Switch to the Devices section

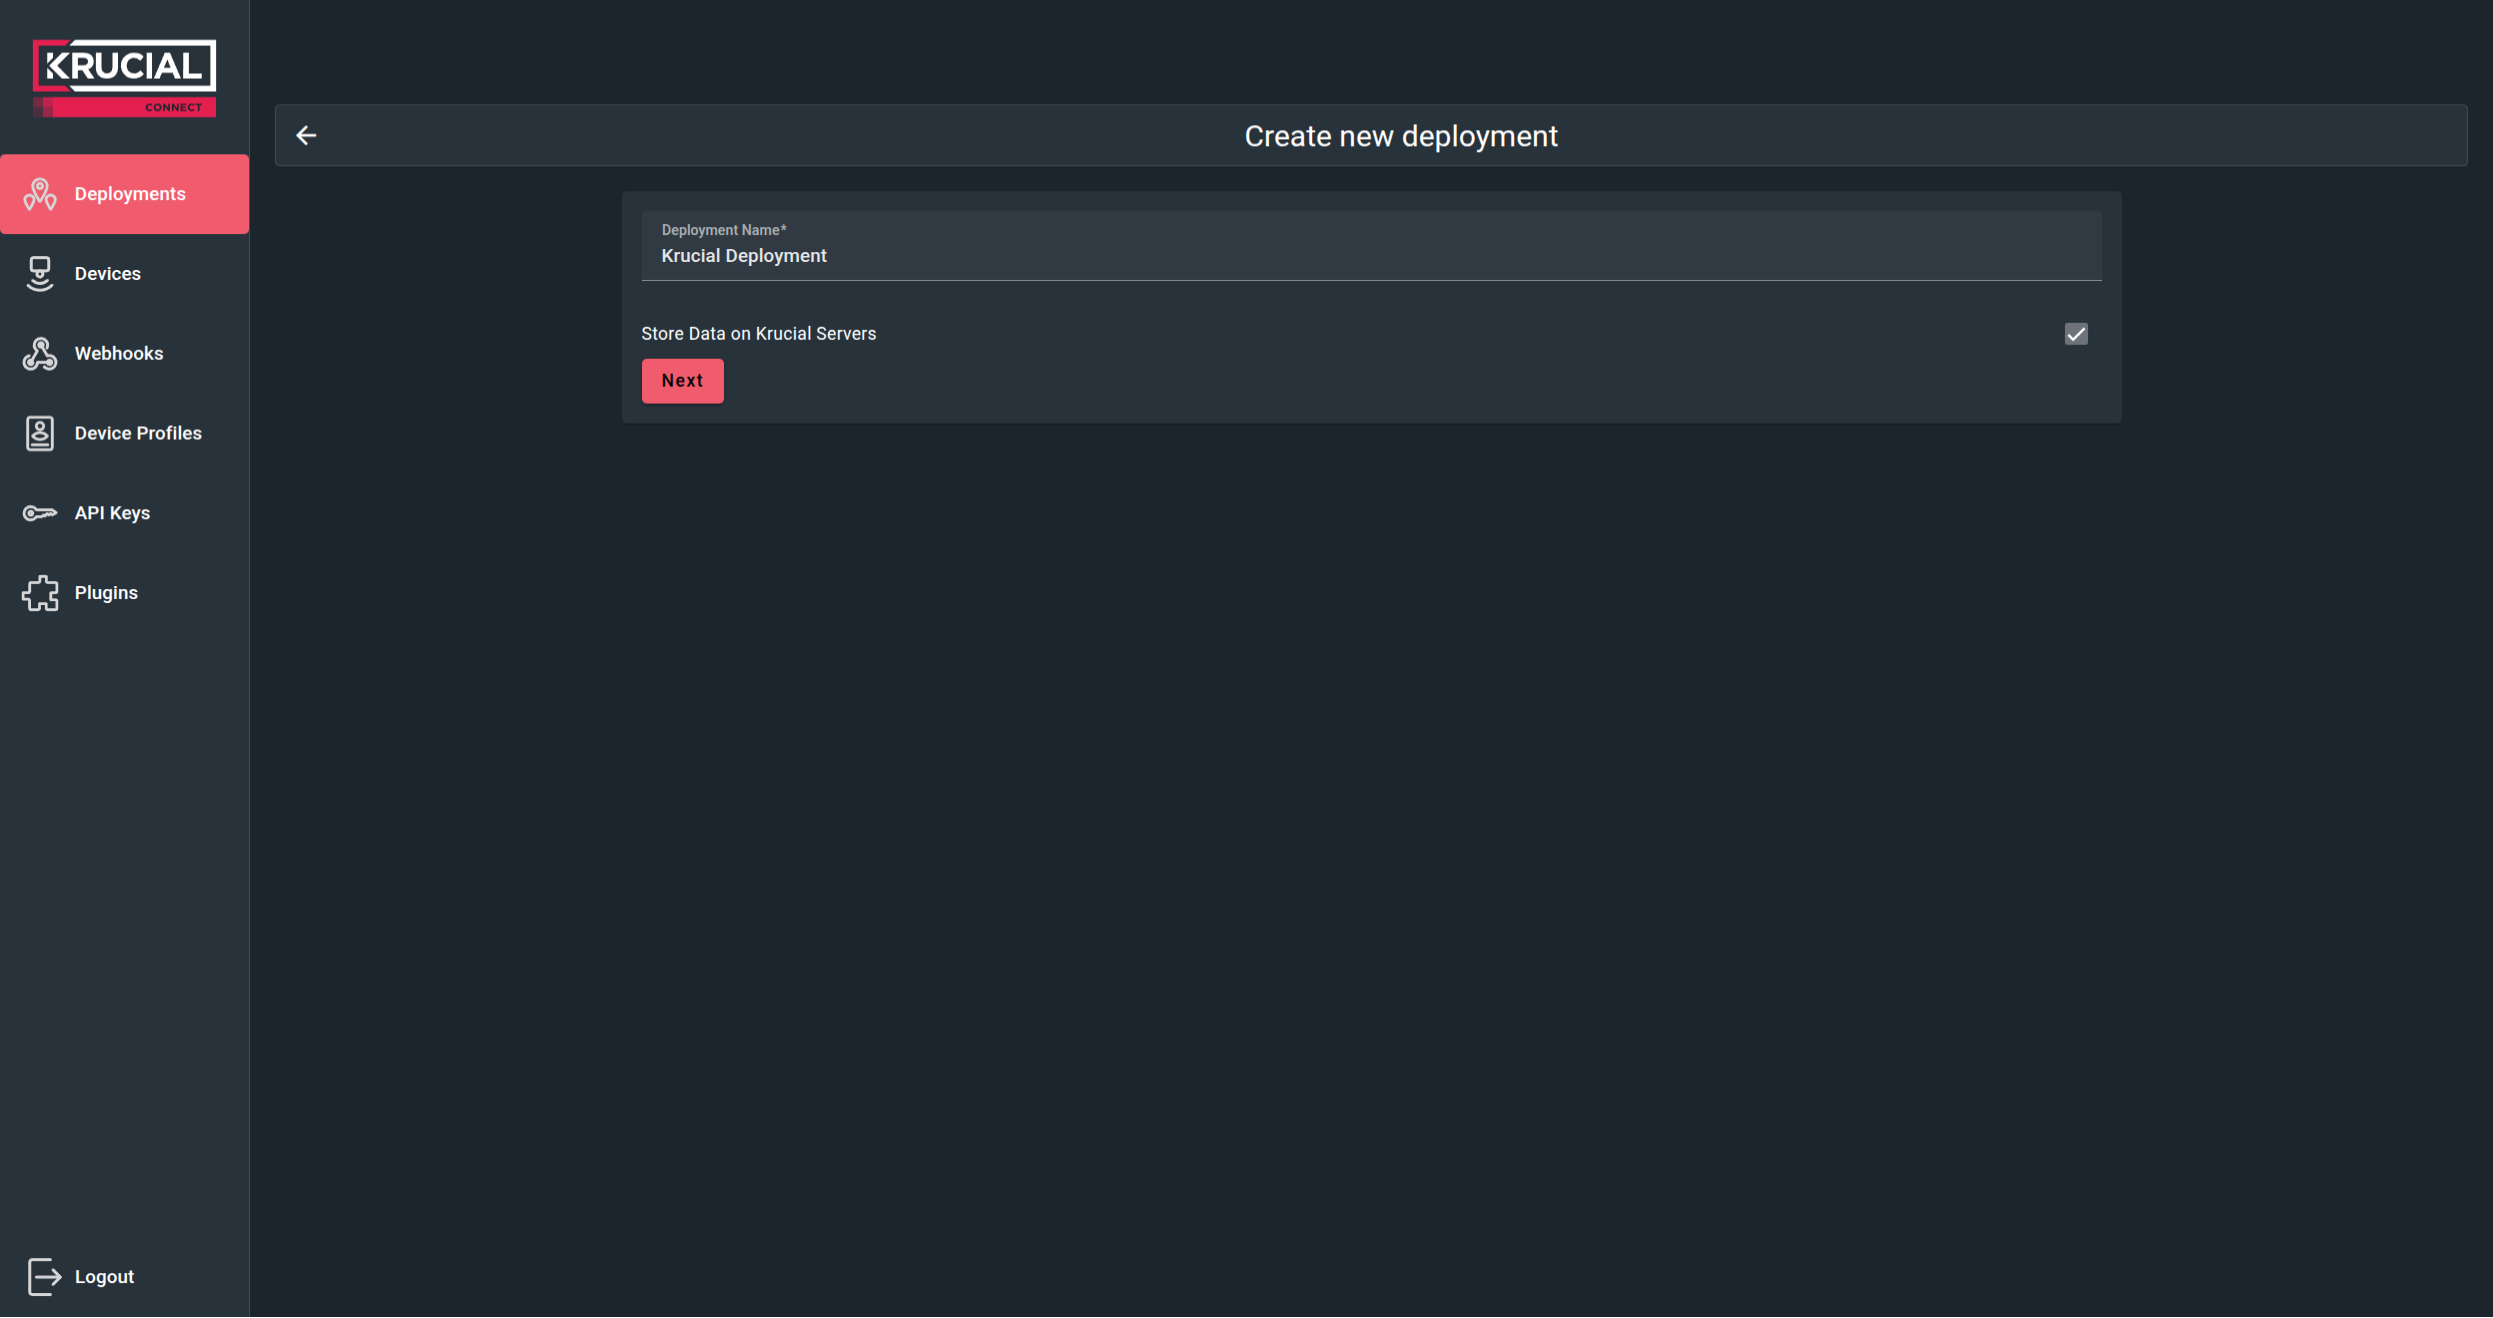pos(109,273)
